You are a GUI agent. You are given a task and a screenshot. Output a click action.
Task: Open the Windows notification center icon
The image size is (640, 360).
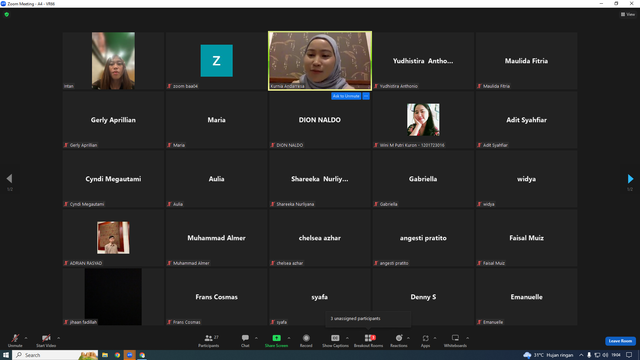(x=629, y=355)
